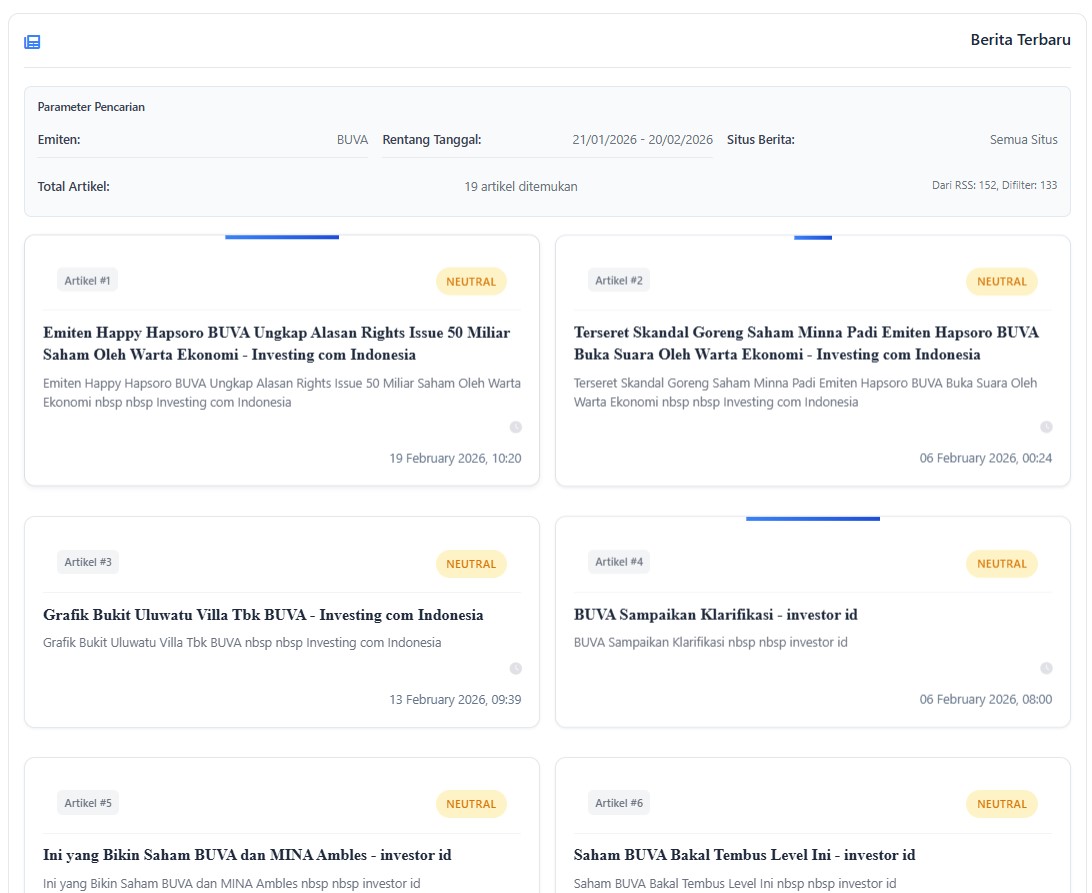
Task: Click the blue progress bar atop Artikel #1
Action: coord(282,237)
